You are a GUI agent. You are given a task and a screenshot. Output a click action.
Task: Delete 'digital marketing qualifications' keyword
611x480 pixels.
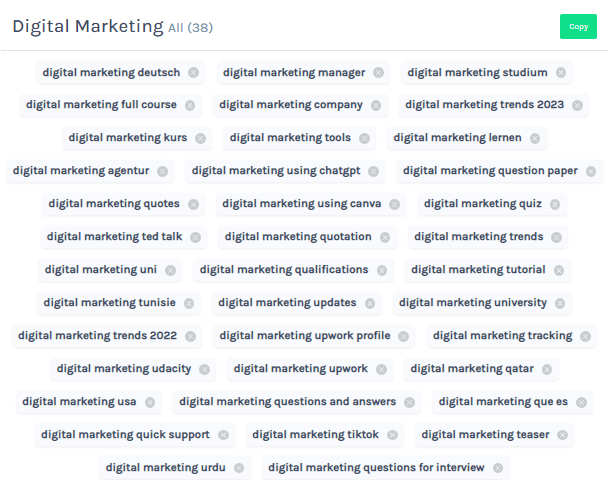click(x=382, y=270)
